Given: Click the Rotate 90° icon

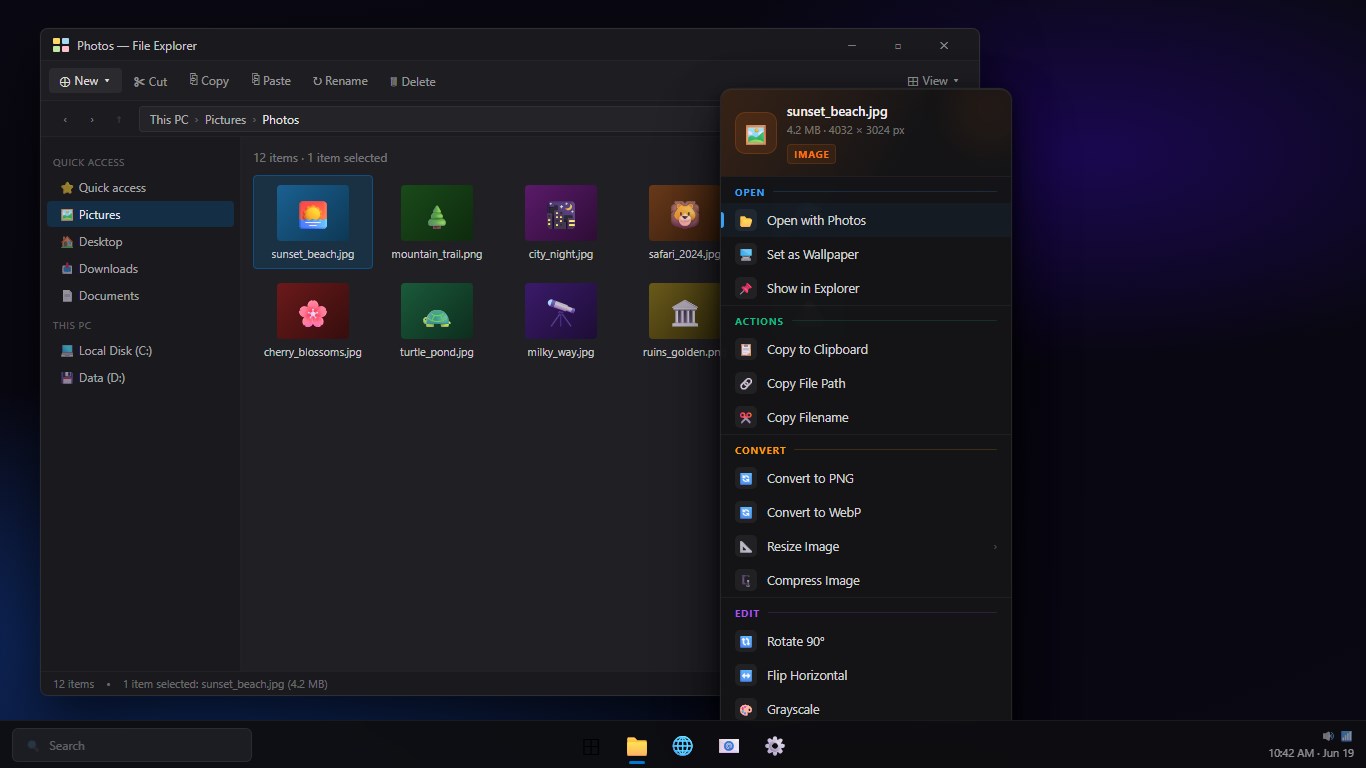Looking at the screenshot, I should click(x=746, y=642).
